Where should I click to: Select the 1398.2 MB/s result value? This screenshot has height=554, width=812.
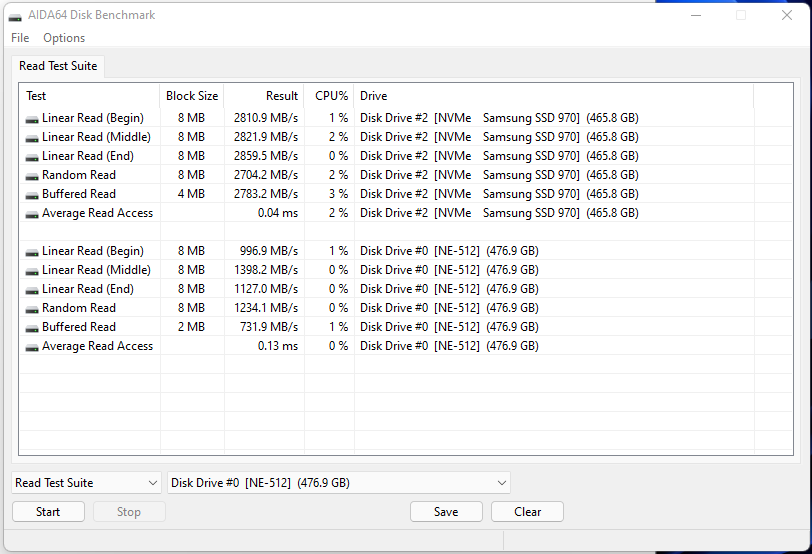coord(266,270)
